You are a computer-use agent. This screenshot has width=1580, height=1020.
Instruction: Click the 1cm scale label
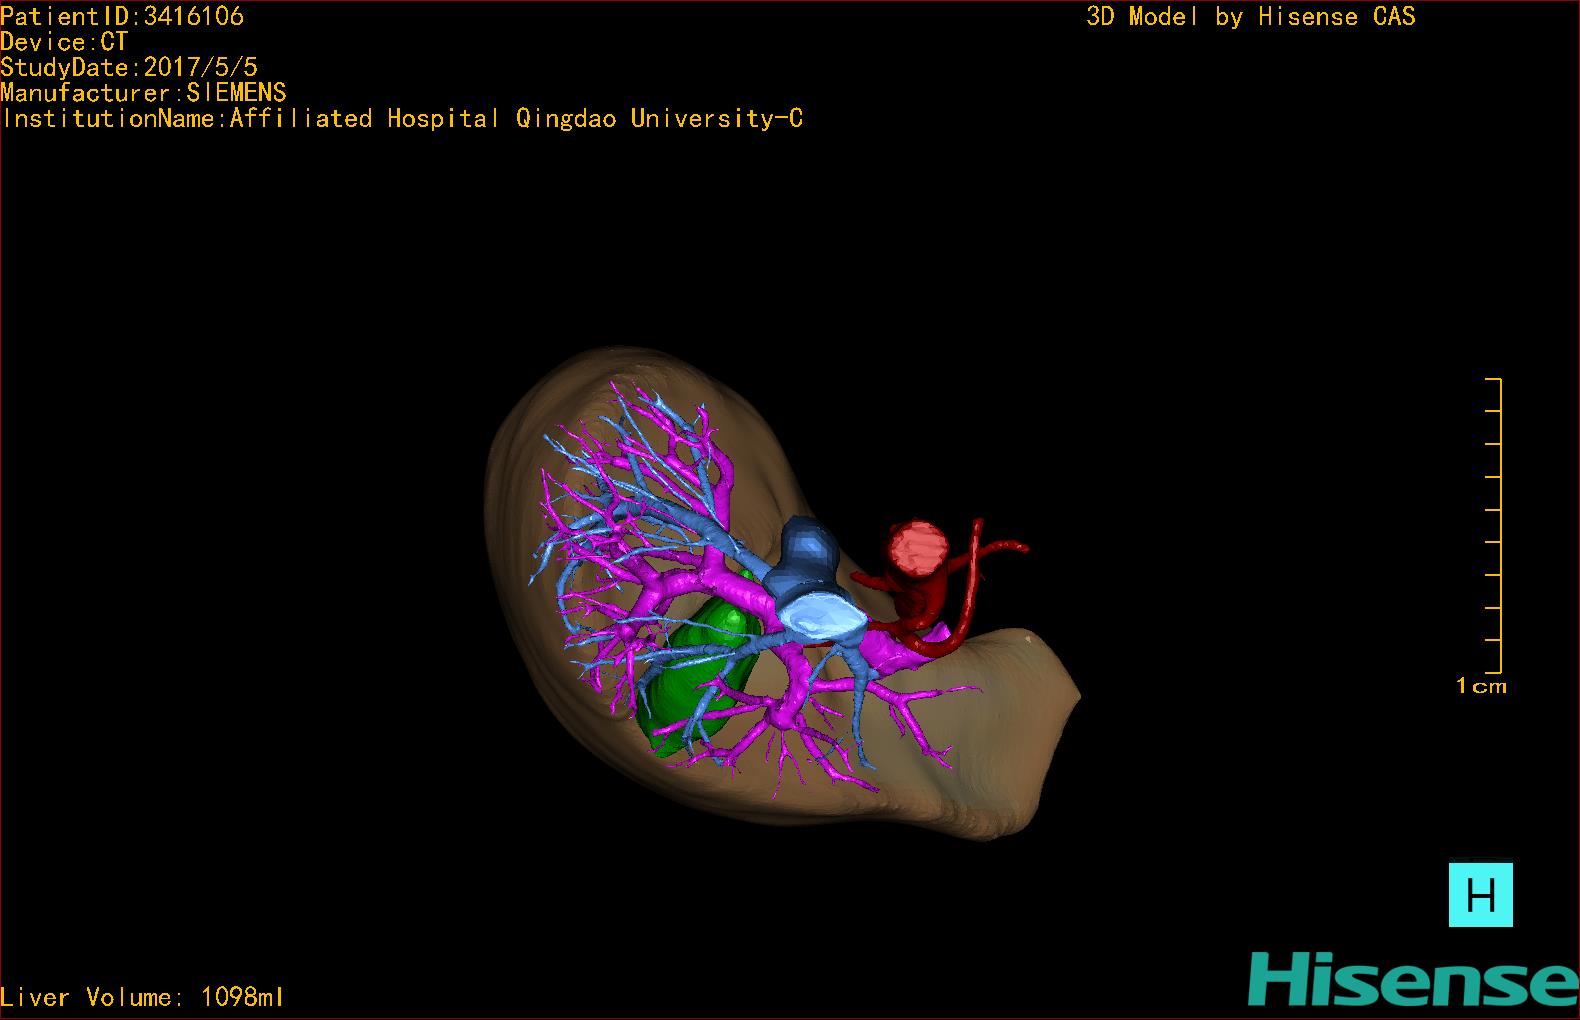pyautogui.click(x=1481, y=686)
